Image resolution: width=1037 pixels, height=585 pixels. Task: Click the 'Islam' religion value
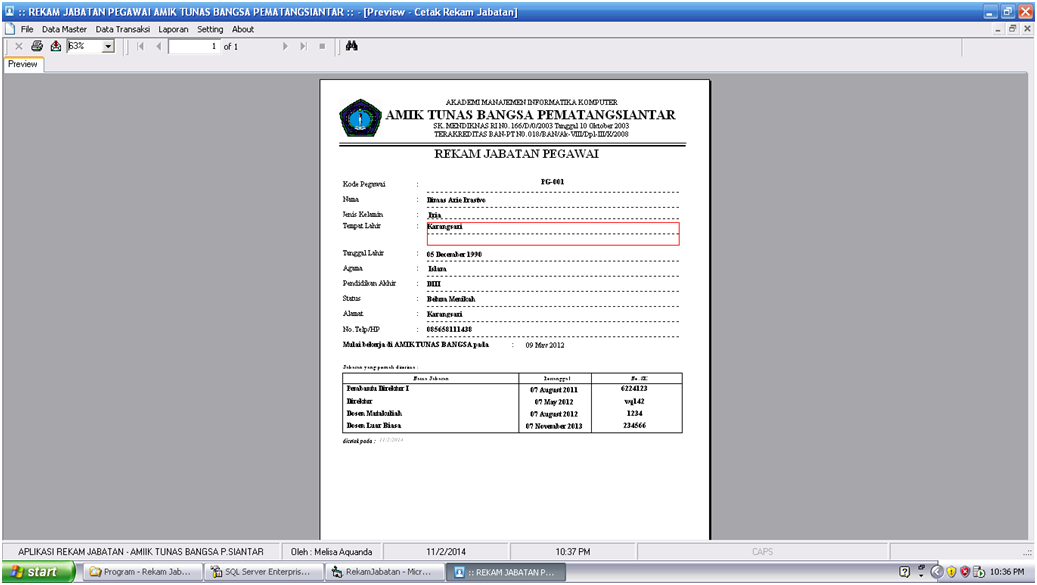436,269
